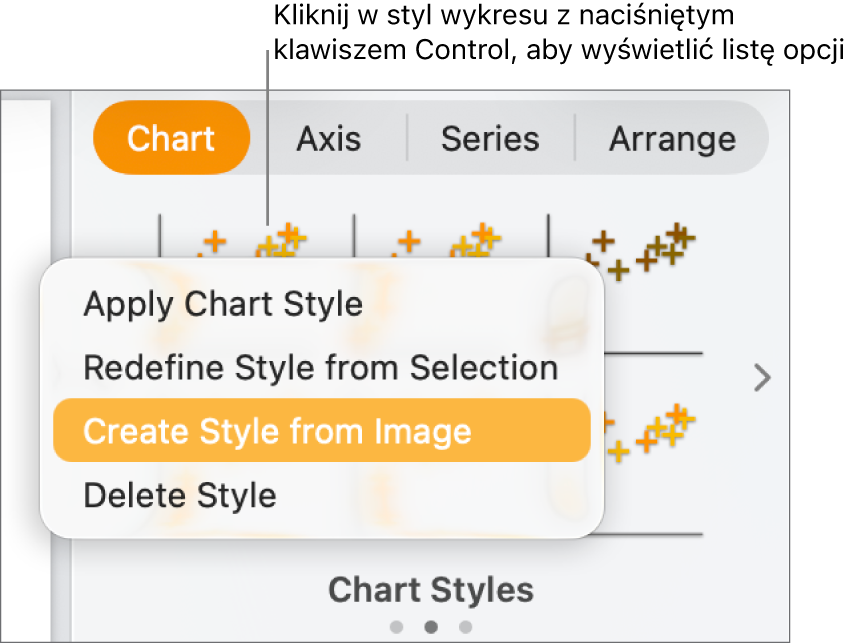Select the brown scatter chart style thumbnail
The image size is (854, 644).
coord(640,249)
